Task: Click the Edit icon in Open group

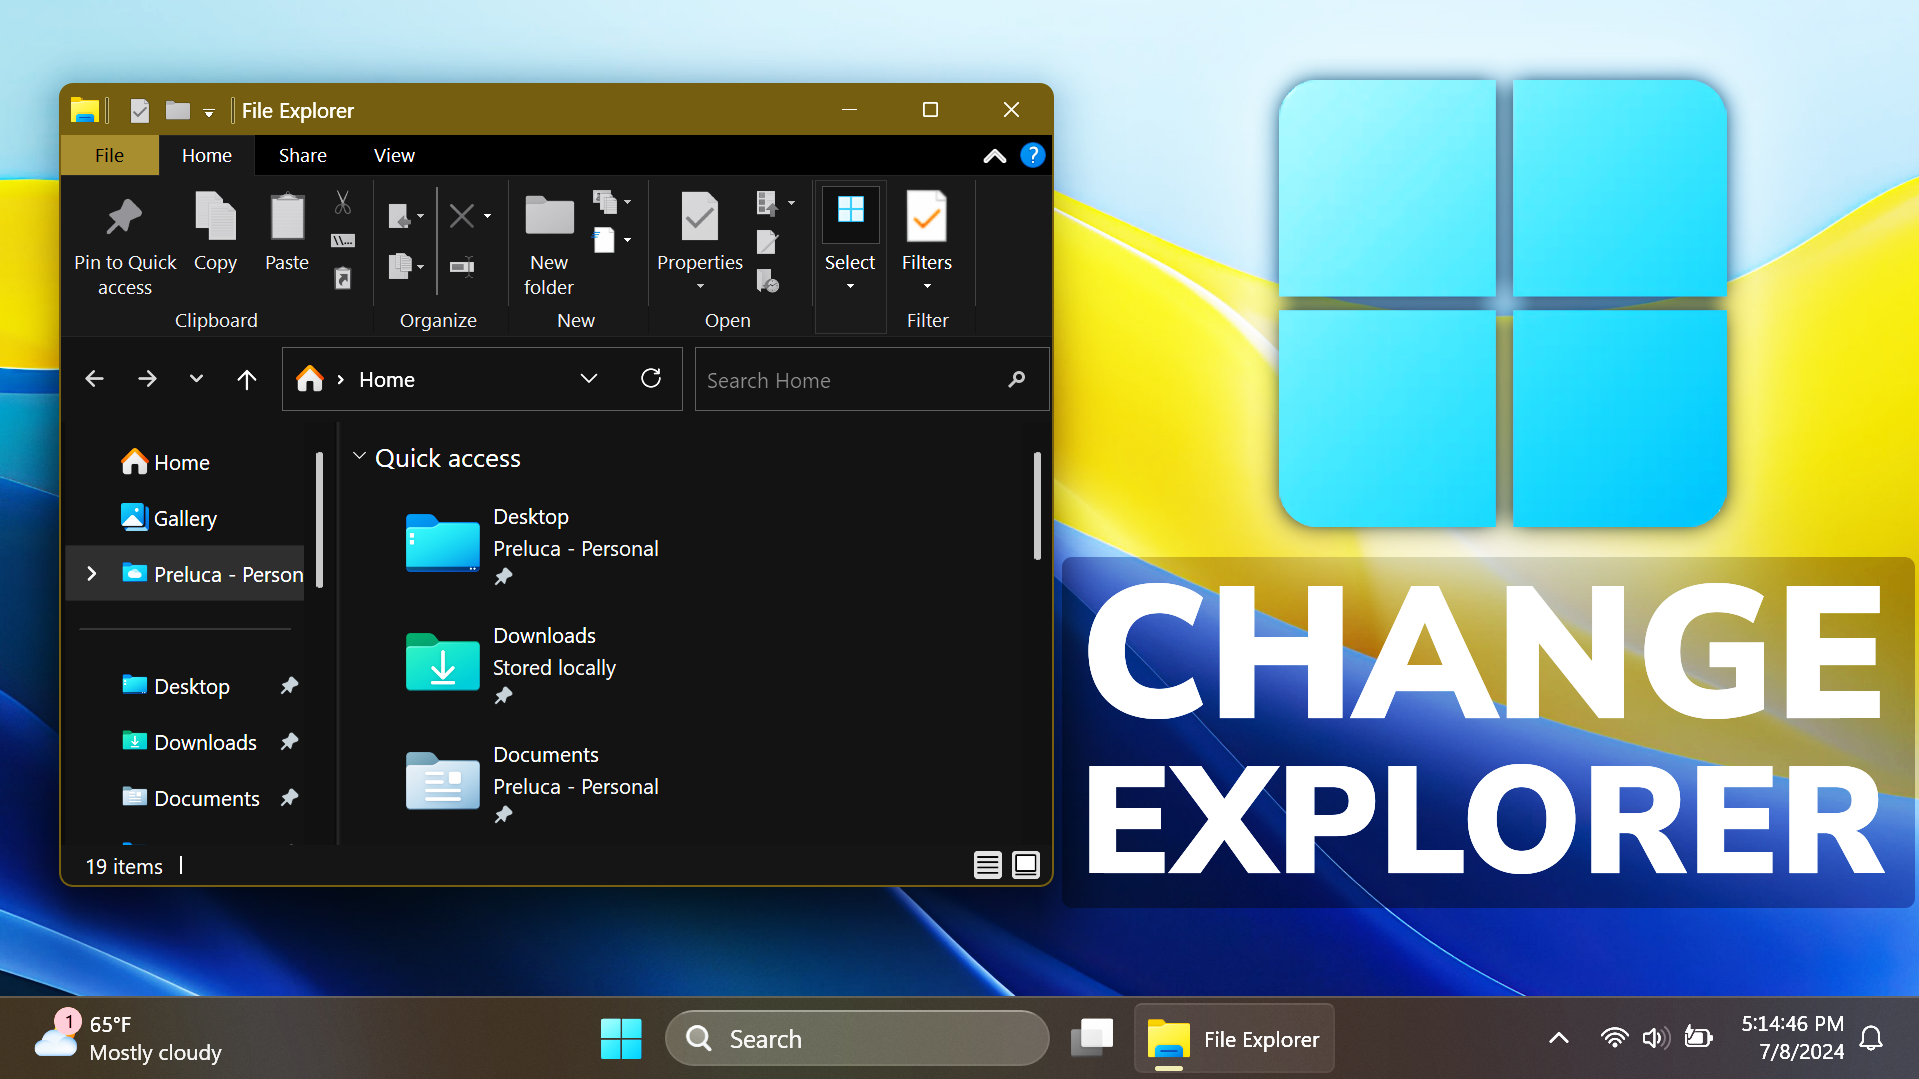Action: 767,242
